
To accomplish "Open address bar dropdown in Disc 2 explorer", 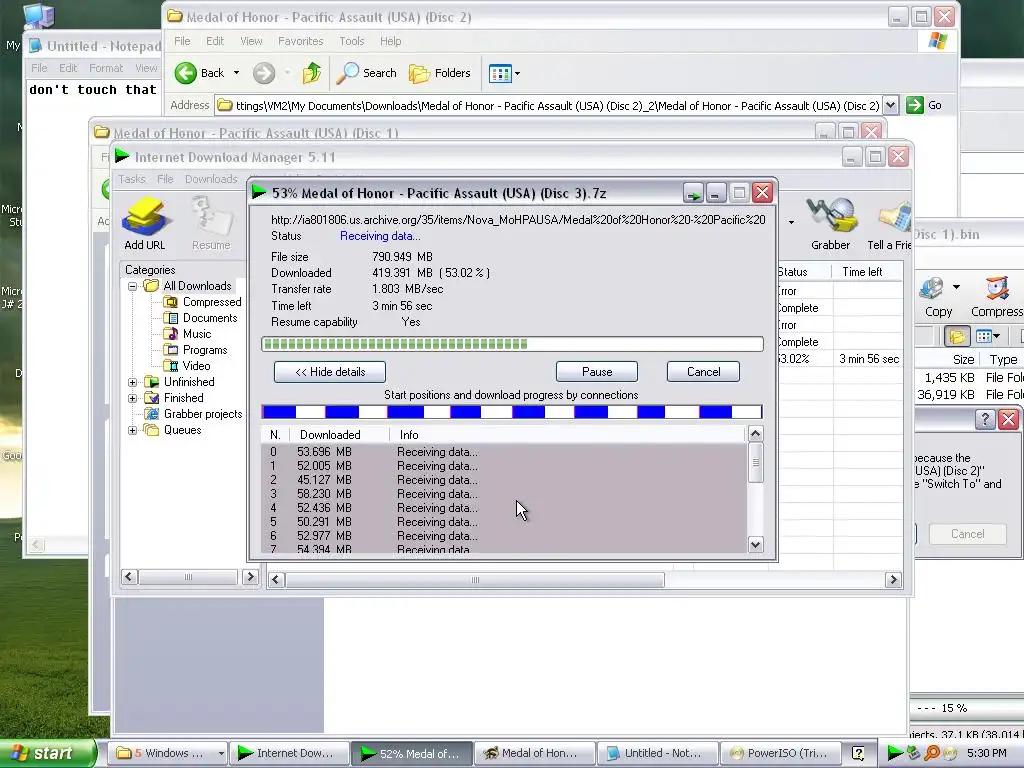I will (x=890, y=105).
